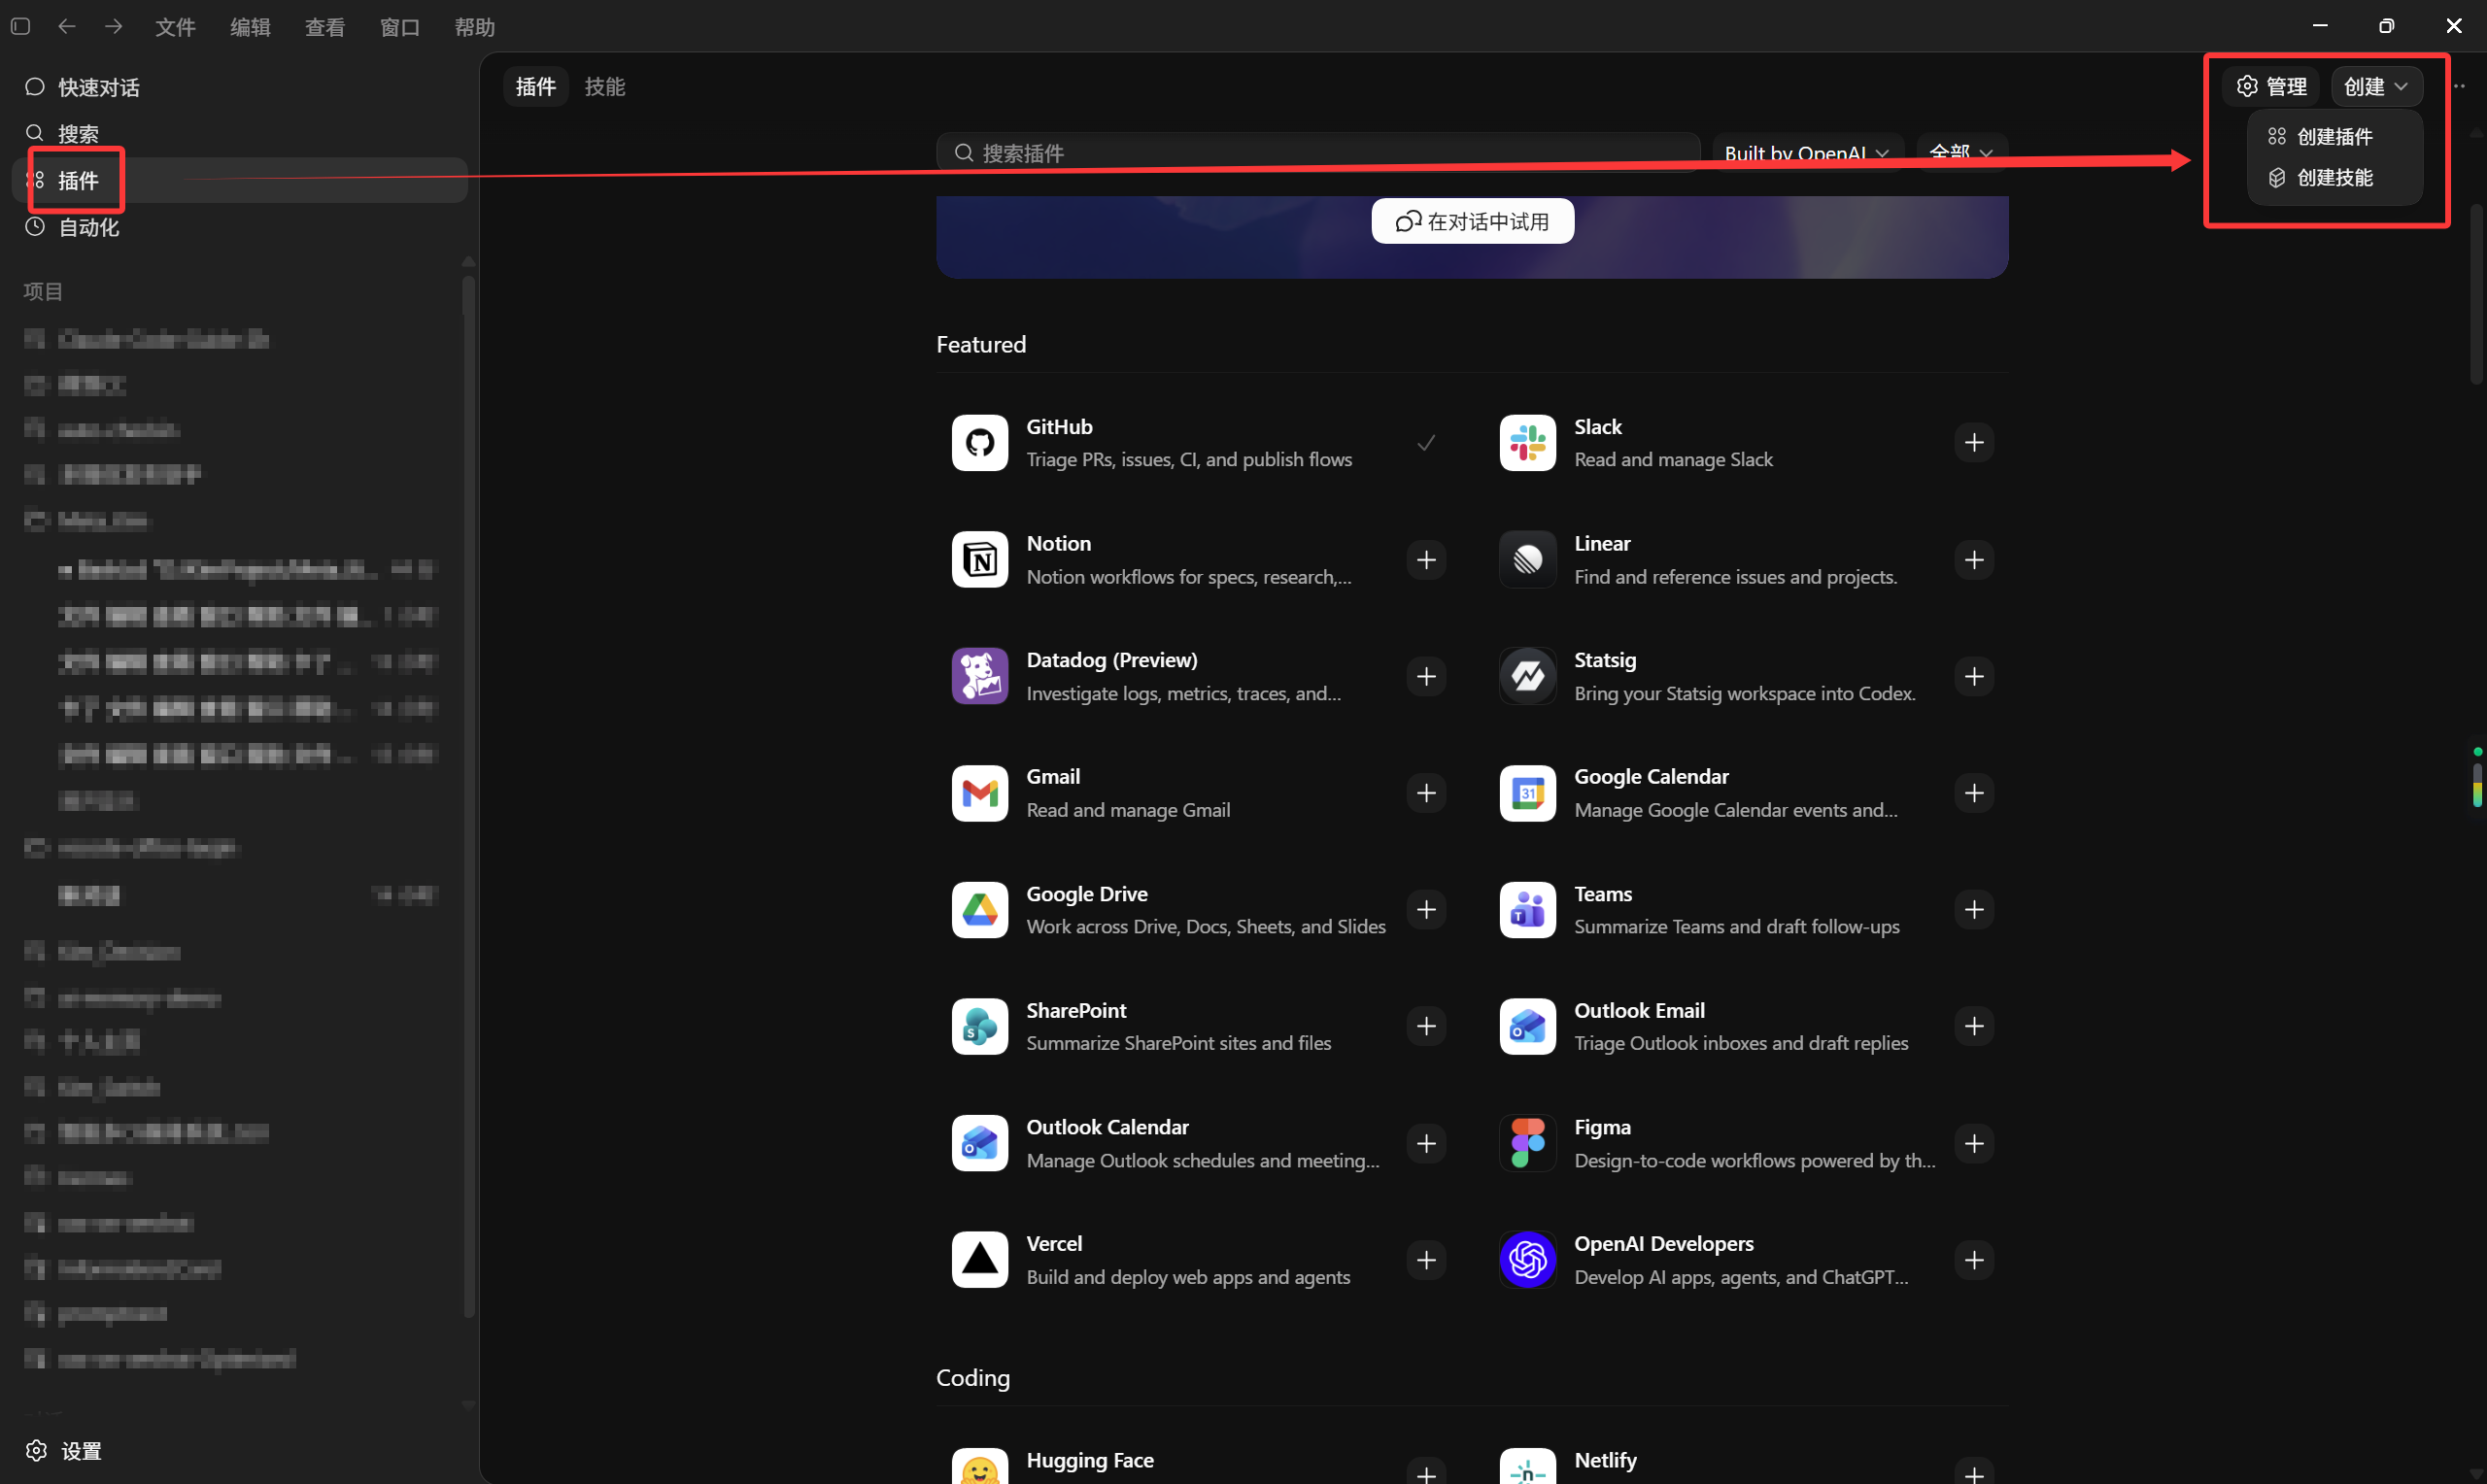Click the GitHub installed checkmark
The height and width of the screenshot is (1484, 2487).
[x=1426, y=443]
